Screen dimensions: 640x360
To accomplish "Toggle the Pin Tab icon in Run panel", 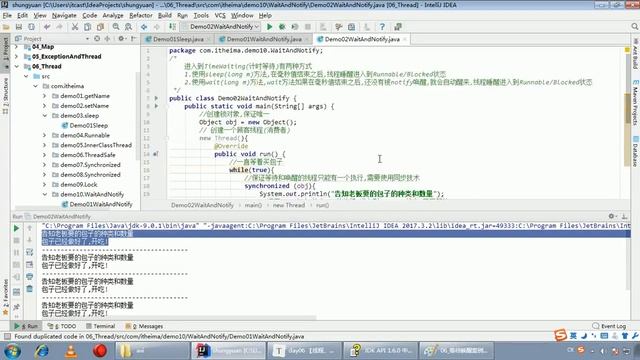I will pyautogui.click(x=16, y=307).
